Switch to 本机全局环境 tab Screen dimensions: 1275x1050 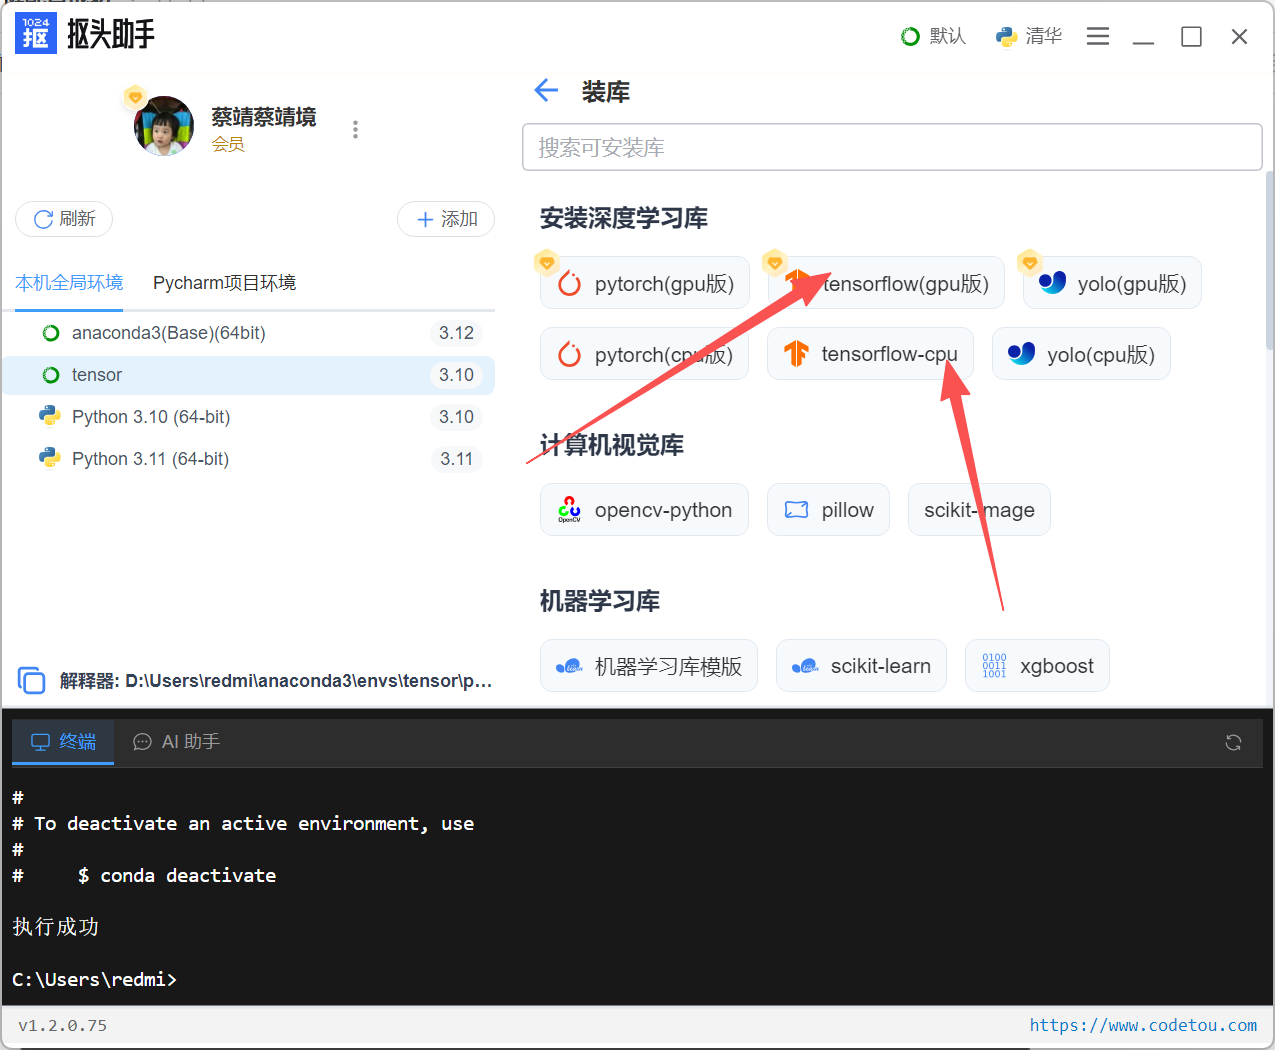pyautogui.click(x=69, y=283)
